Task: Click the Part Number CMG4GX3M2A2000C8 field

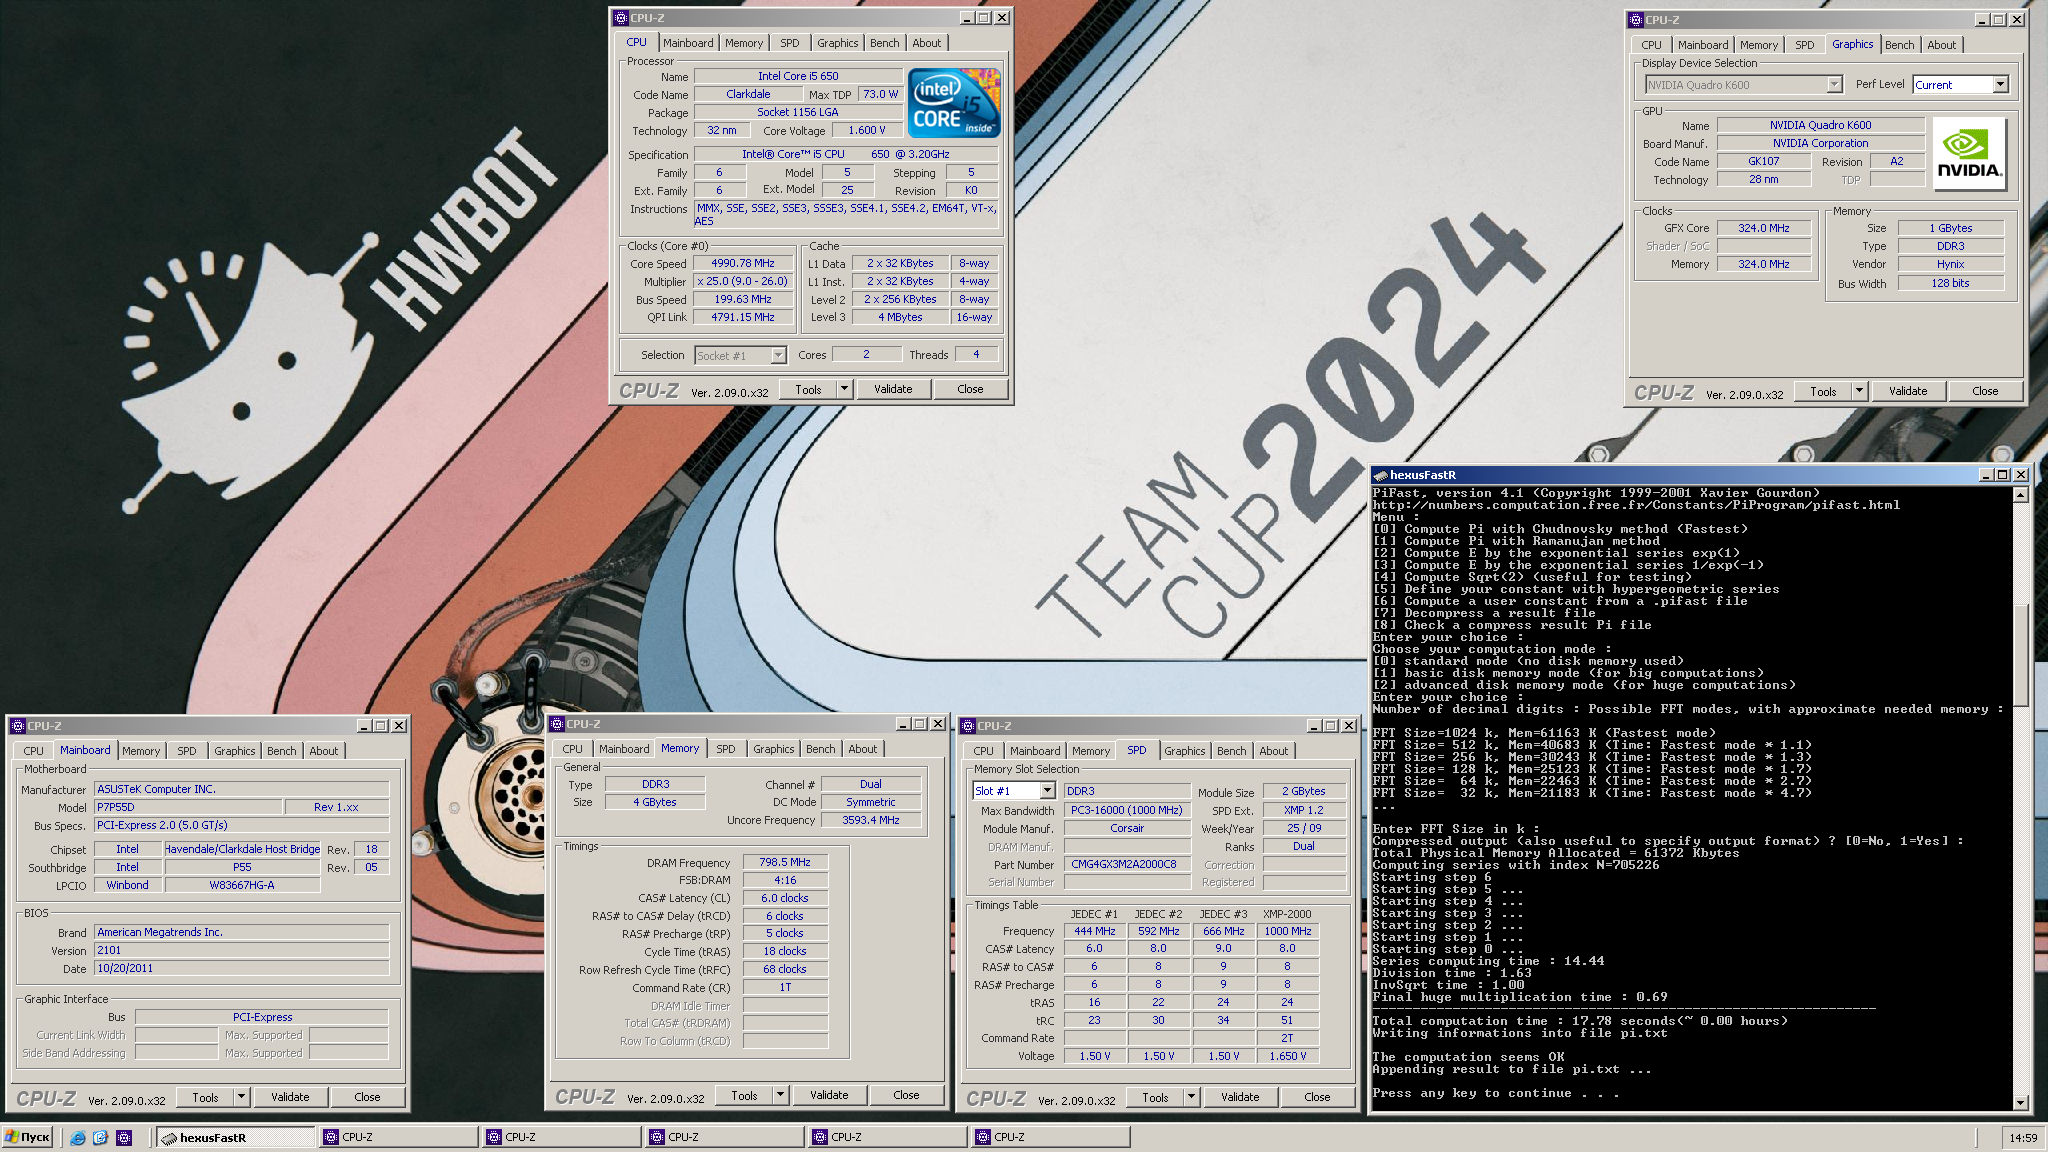Action: 1127,864
